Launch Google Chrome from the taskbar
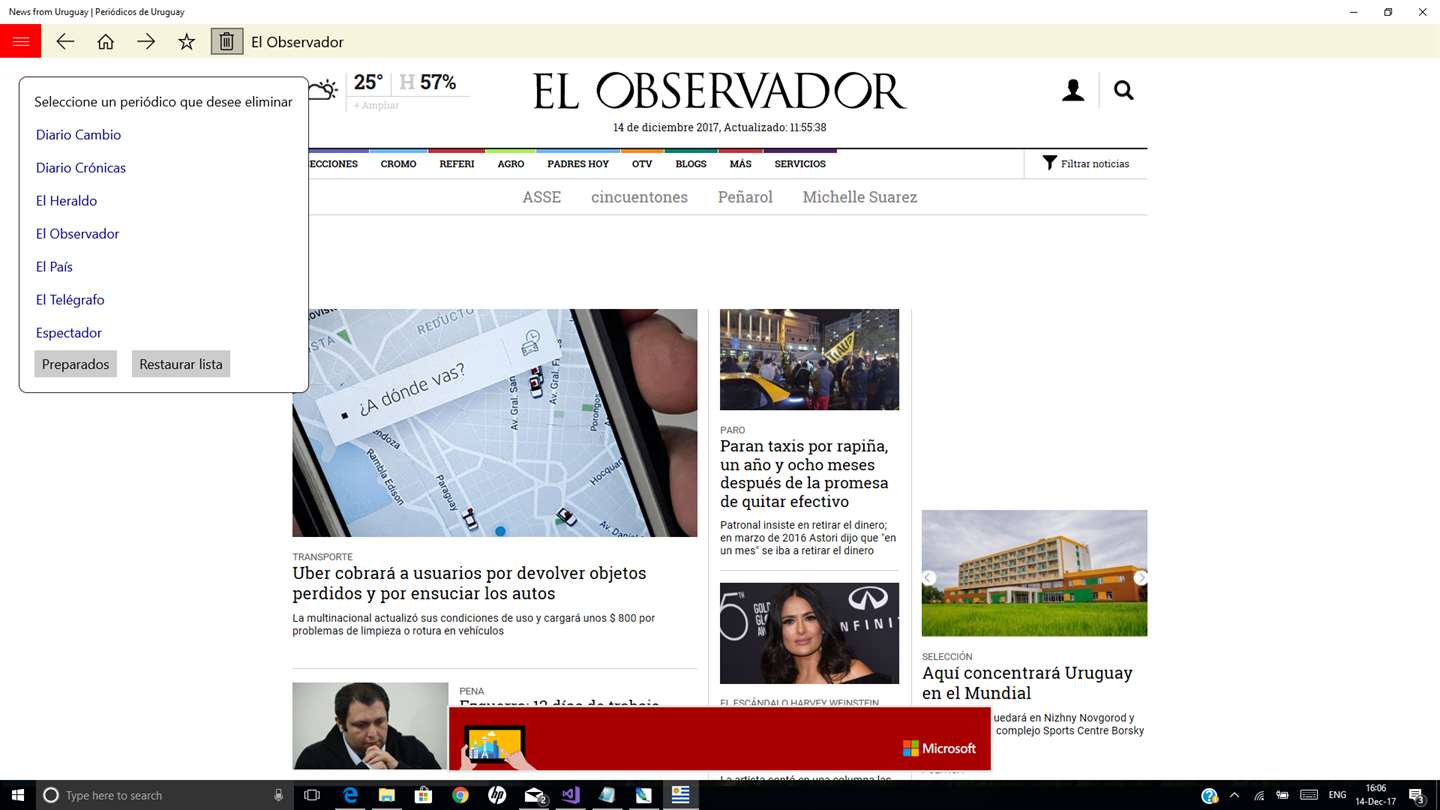Image resolution: width=1440 pixels, height=810 pixels. tap(460, 795)
